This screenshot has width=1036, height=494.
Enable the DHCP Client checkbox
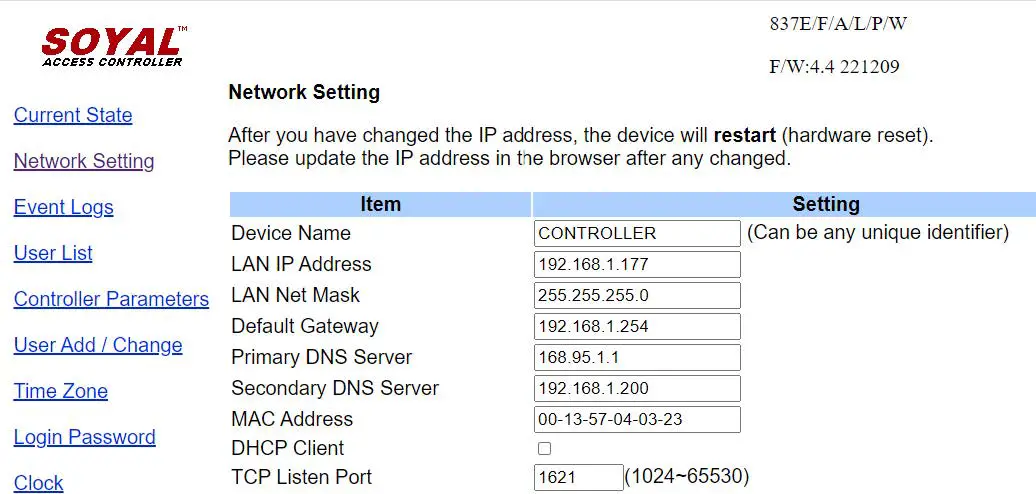click(545, 448)
